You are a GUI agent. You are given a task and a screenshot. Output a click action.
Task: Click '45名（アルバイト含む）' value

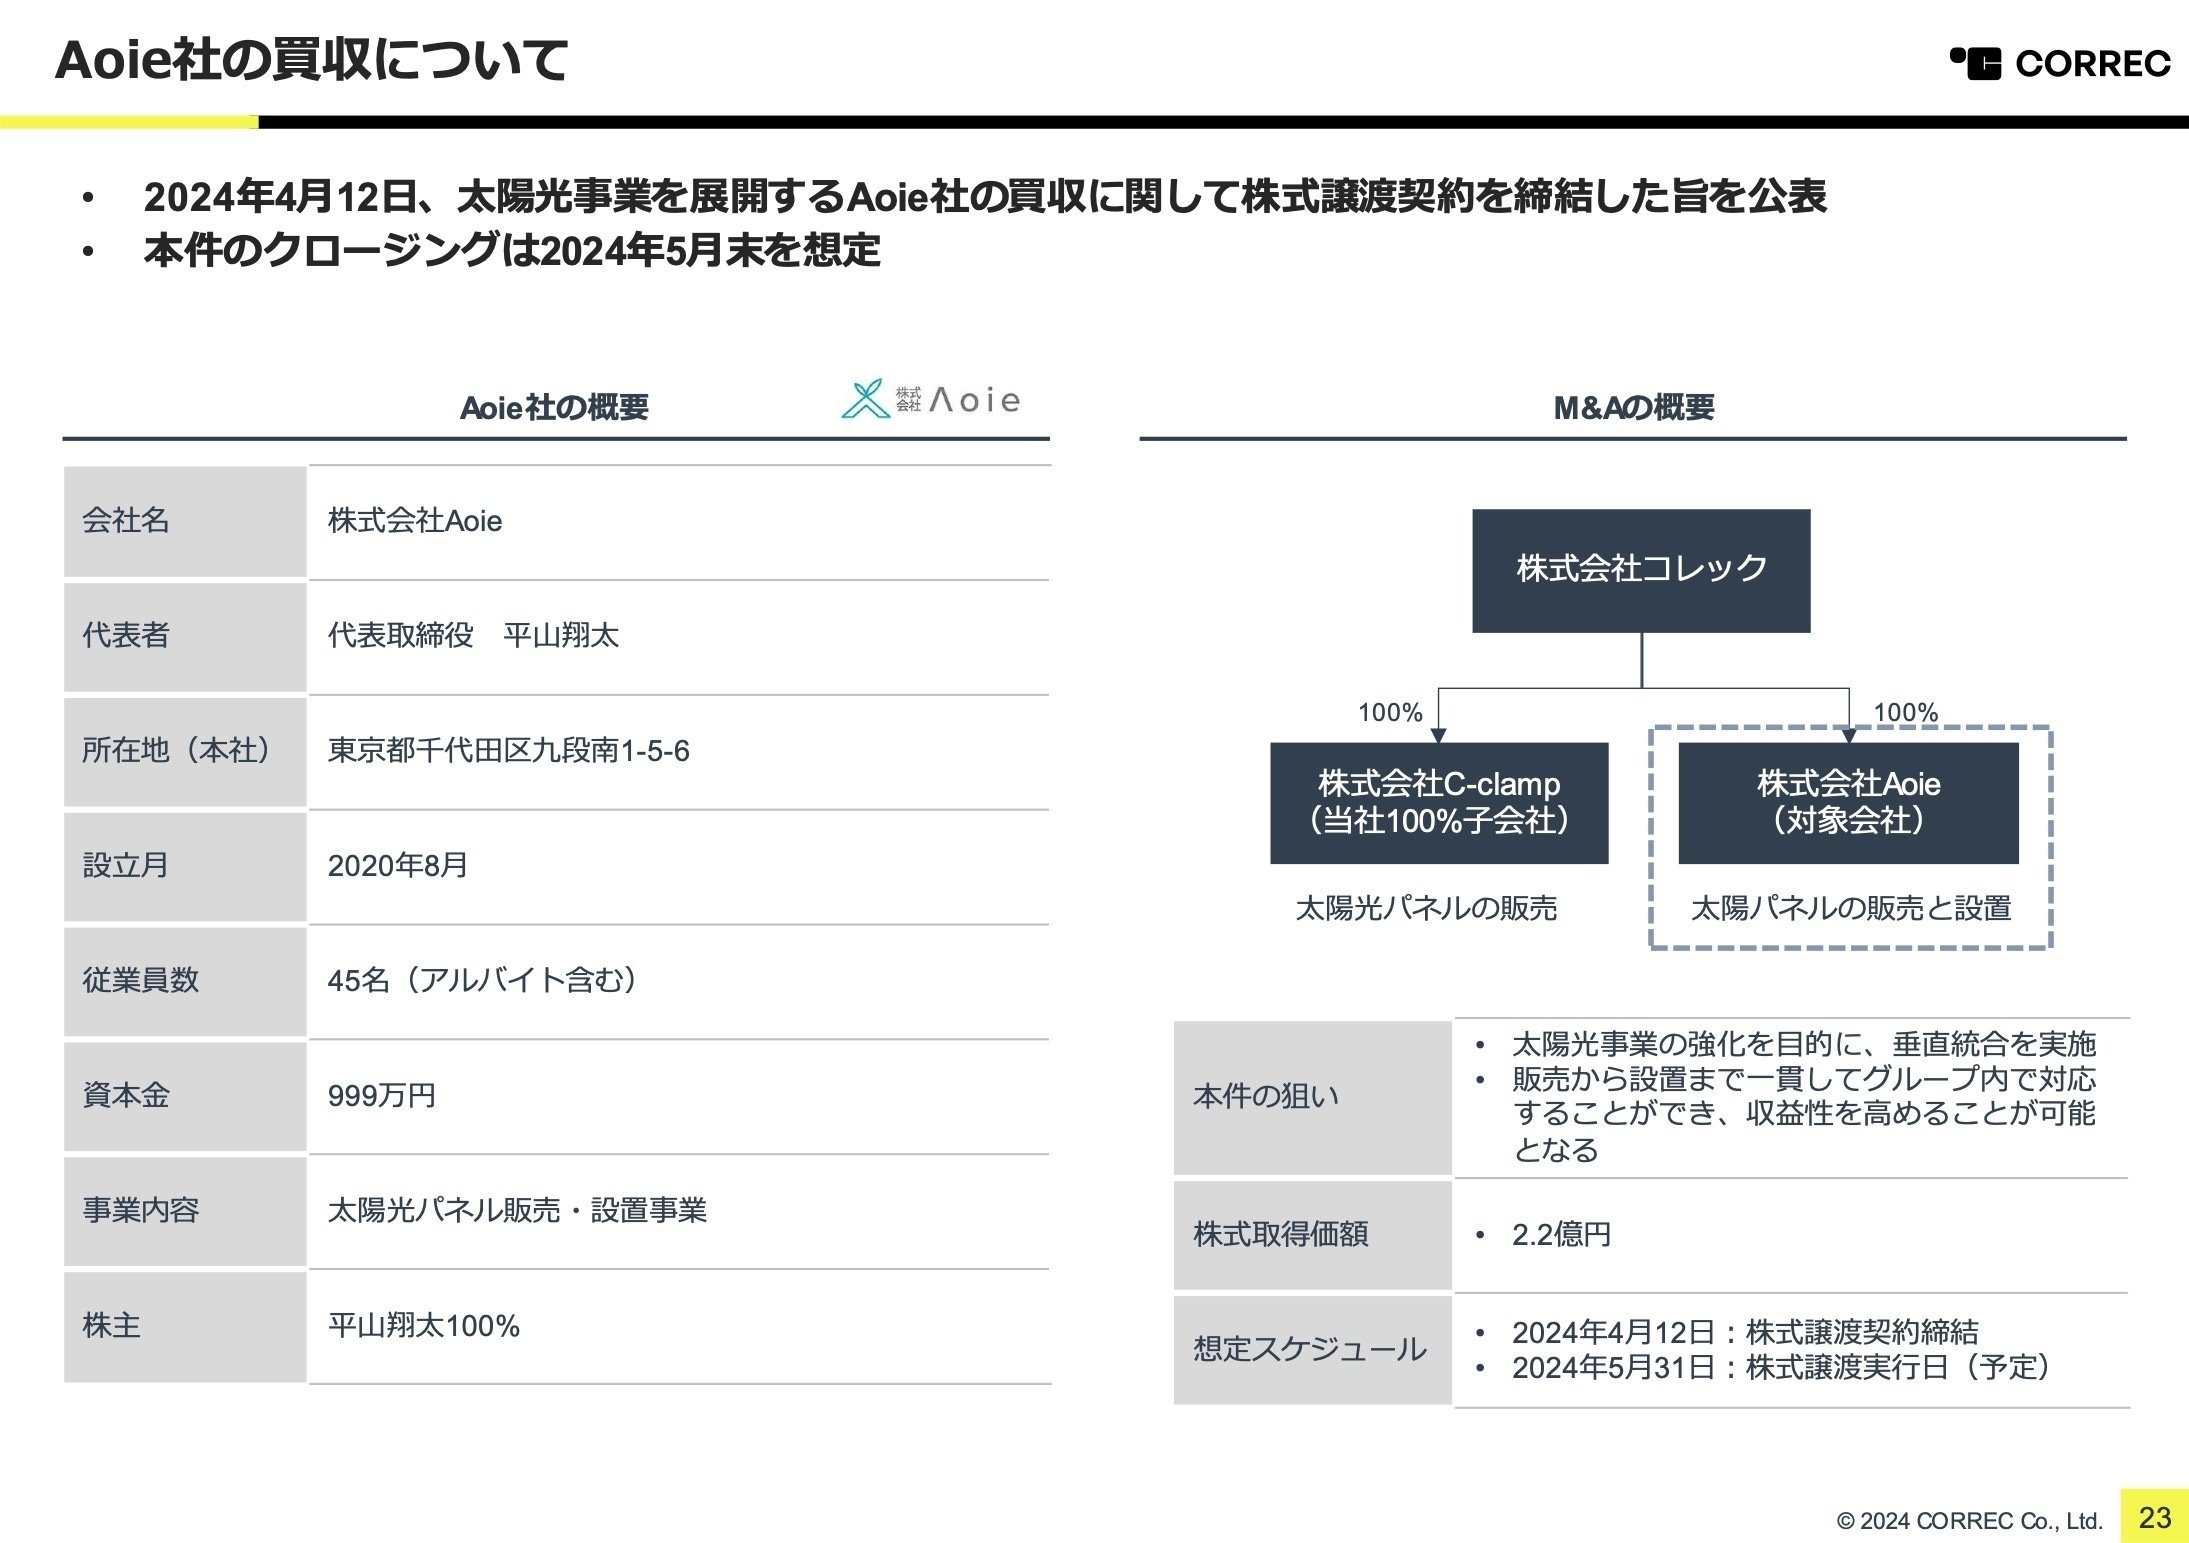tap(483, 981)
